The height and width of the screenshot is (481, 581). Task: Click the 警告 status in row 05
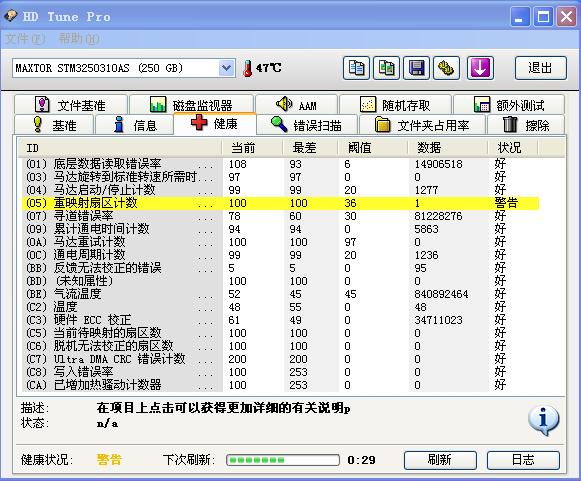pyautogui.click(x=506, y=203)
